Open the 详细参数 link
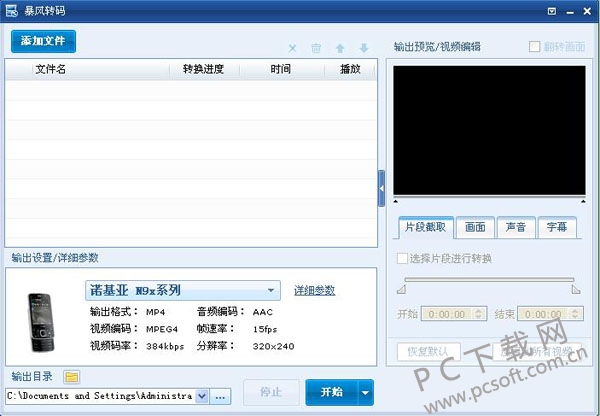 [315, 290]
